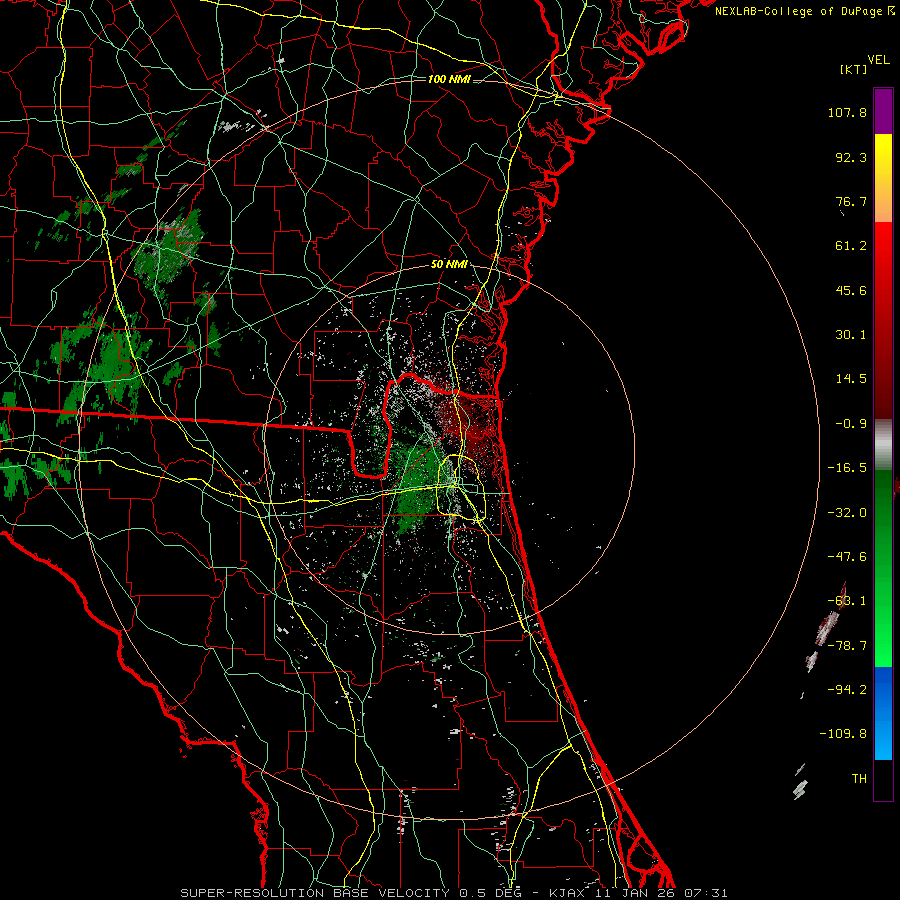Click the 107.8 value on velocity scale
This screenshot has width=900, height=900.
point(847,112)
